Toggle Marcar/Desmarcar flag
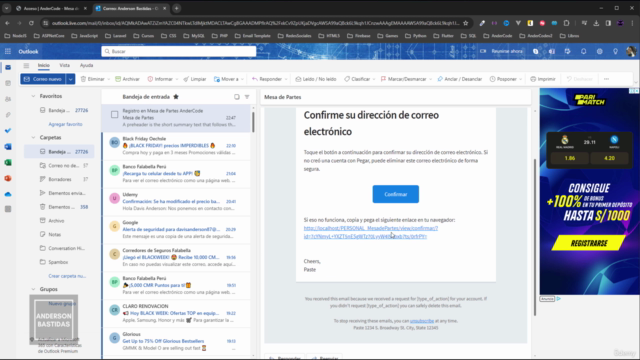The image size is (640, 360). pyautogui.click(x=404, y=79)
